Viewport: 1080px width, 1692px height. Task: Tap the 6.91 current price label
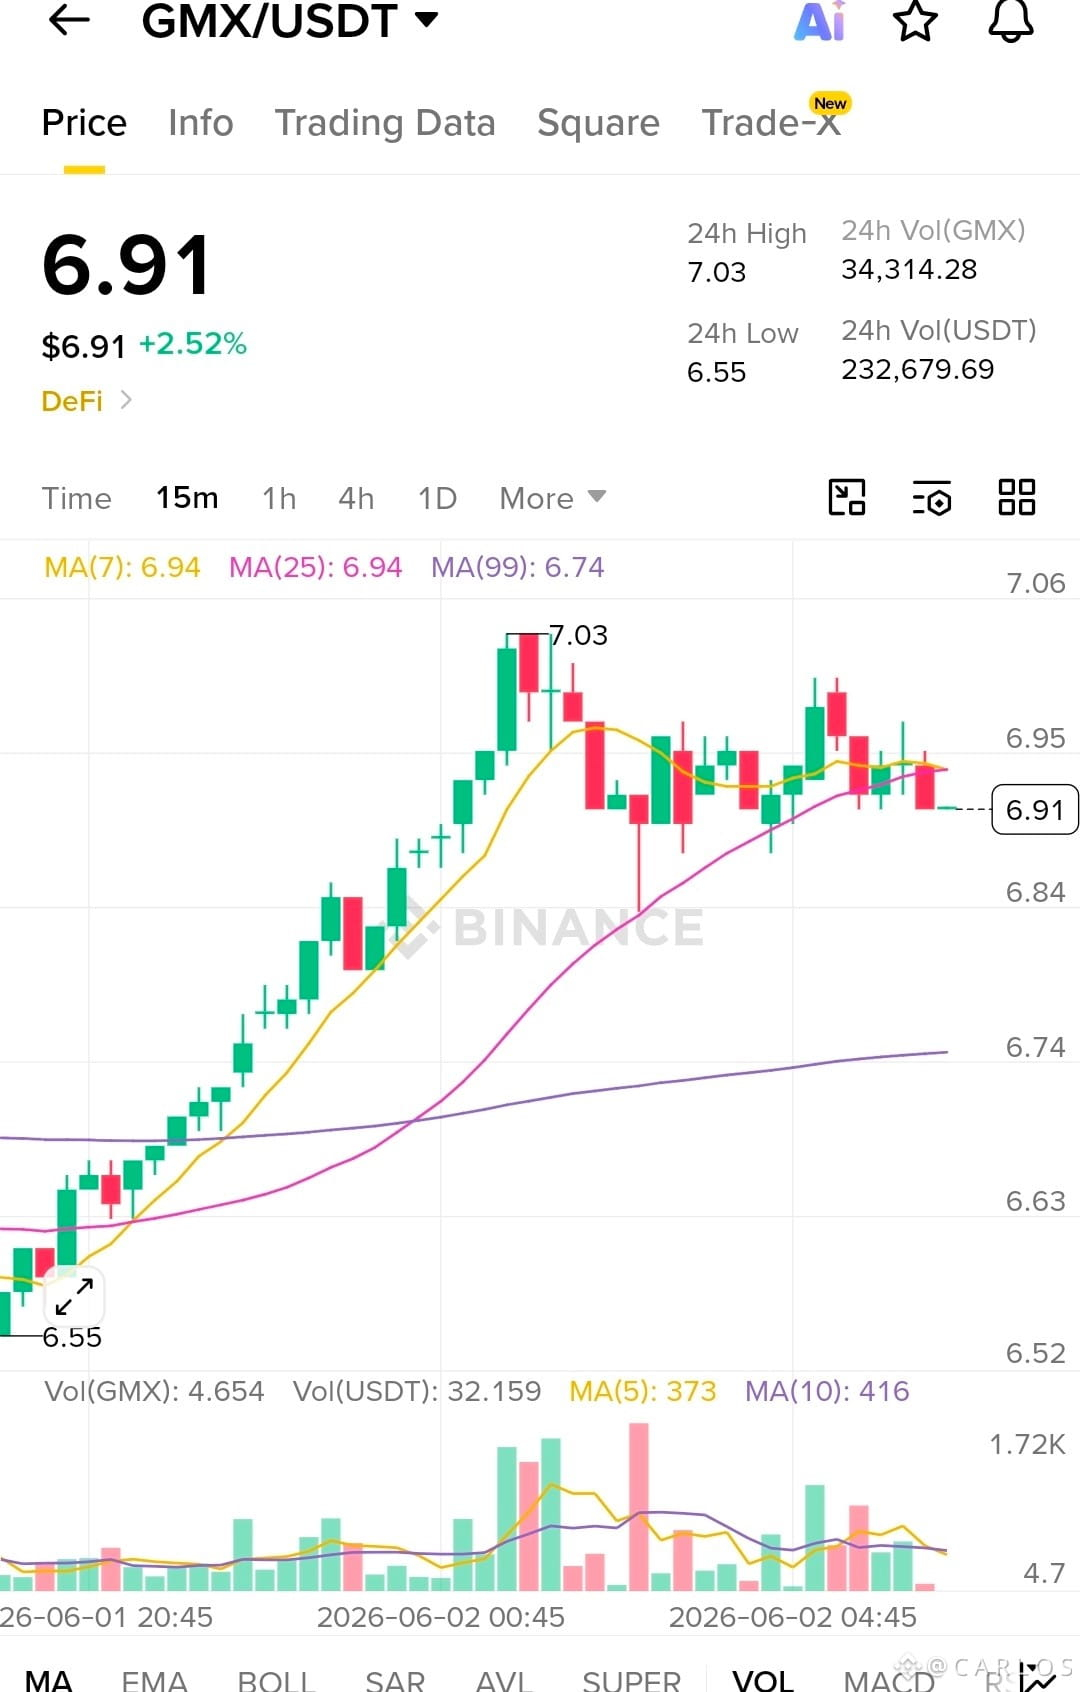[1035, 809]
